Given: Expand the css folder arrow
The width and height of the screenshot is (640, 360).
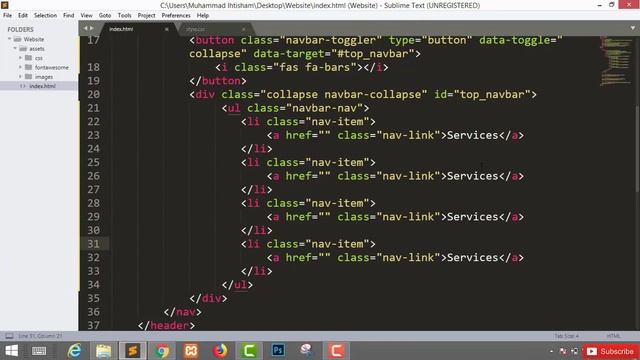Looking at the screenshot, I should [20, 58].
